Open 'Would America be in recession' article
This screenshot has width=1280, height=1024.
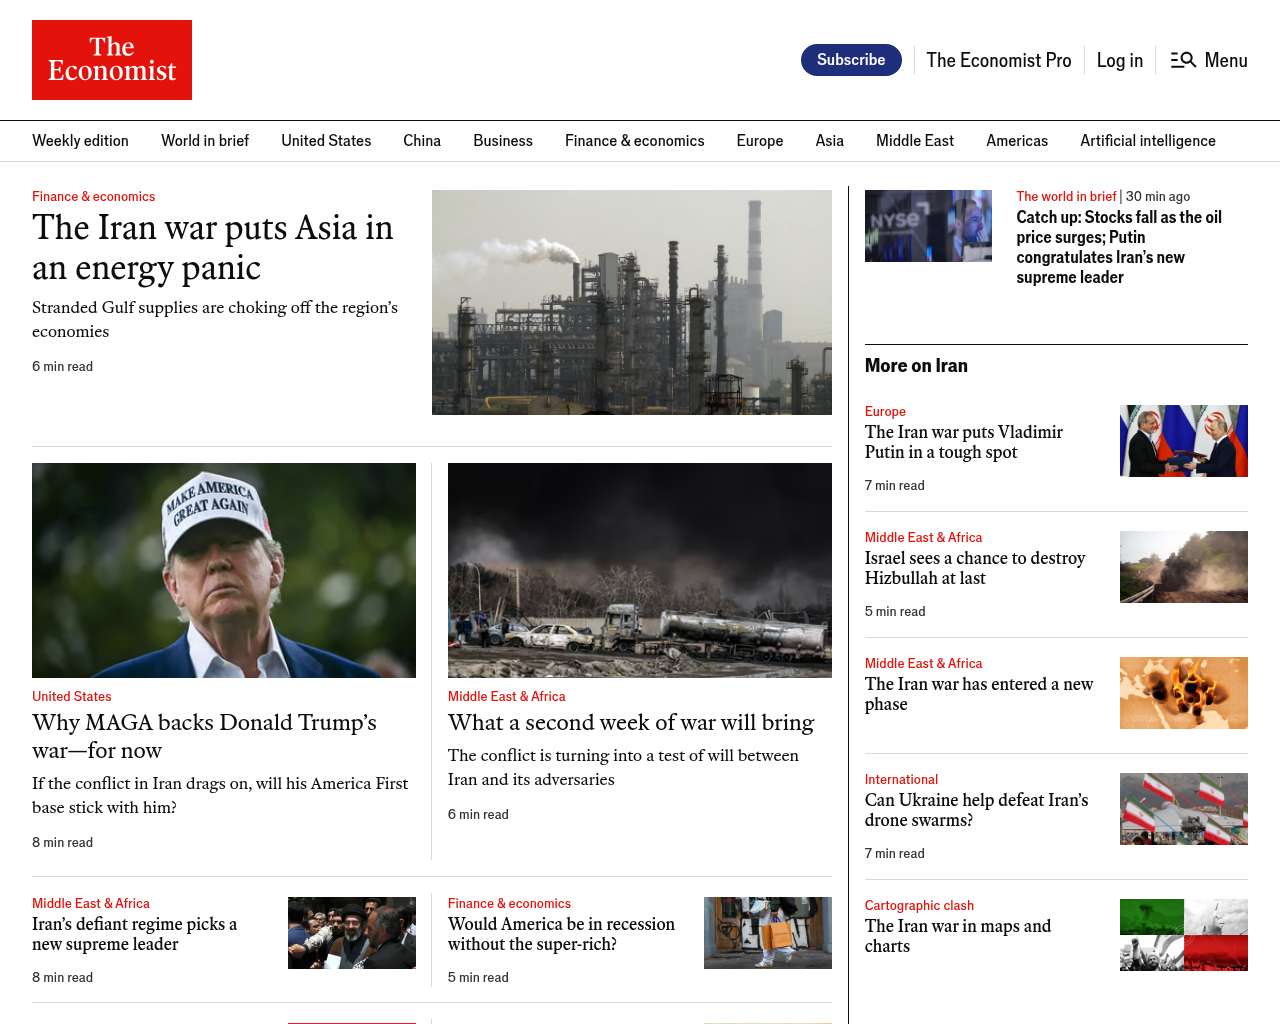[561, 934]
